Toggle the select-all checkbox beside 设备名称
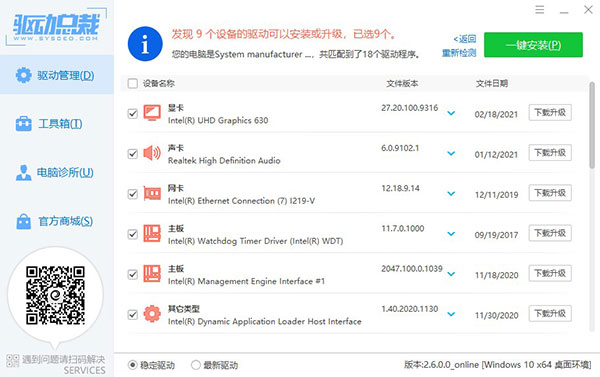This screenshot has width=600, height=377. (132, 83)
